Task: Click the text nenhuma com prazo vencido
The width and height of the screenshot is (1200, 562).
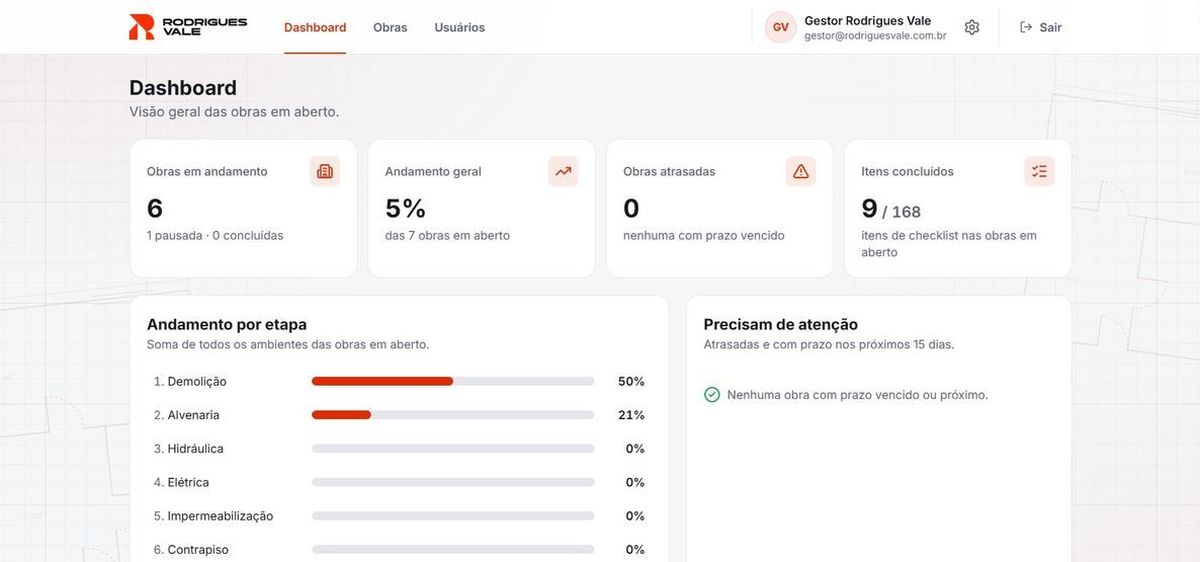Action: point(704,236)
